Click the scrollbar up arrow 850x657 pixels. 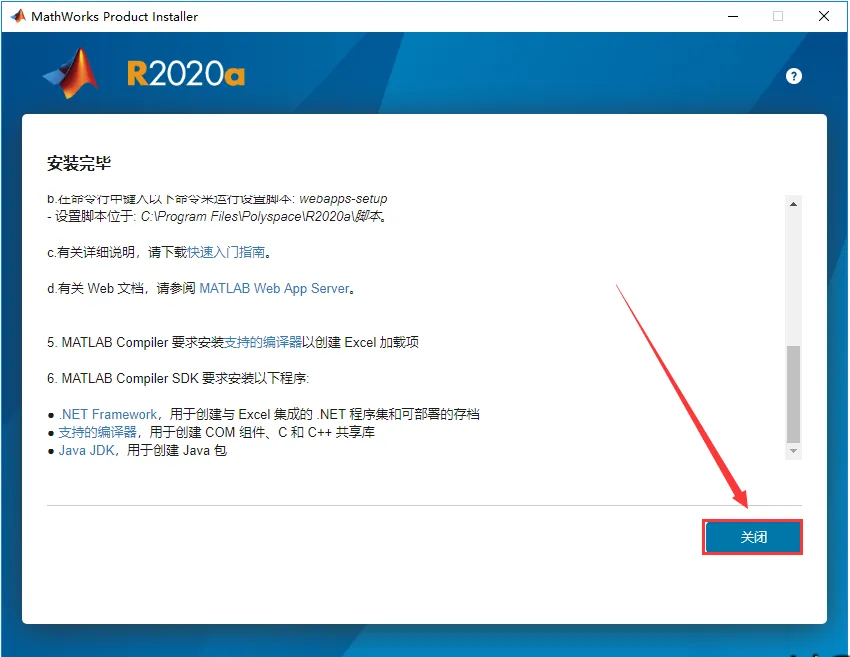(793, 204)
